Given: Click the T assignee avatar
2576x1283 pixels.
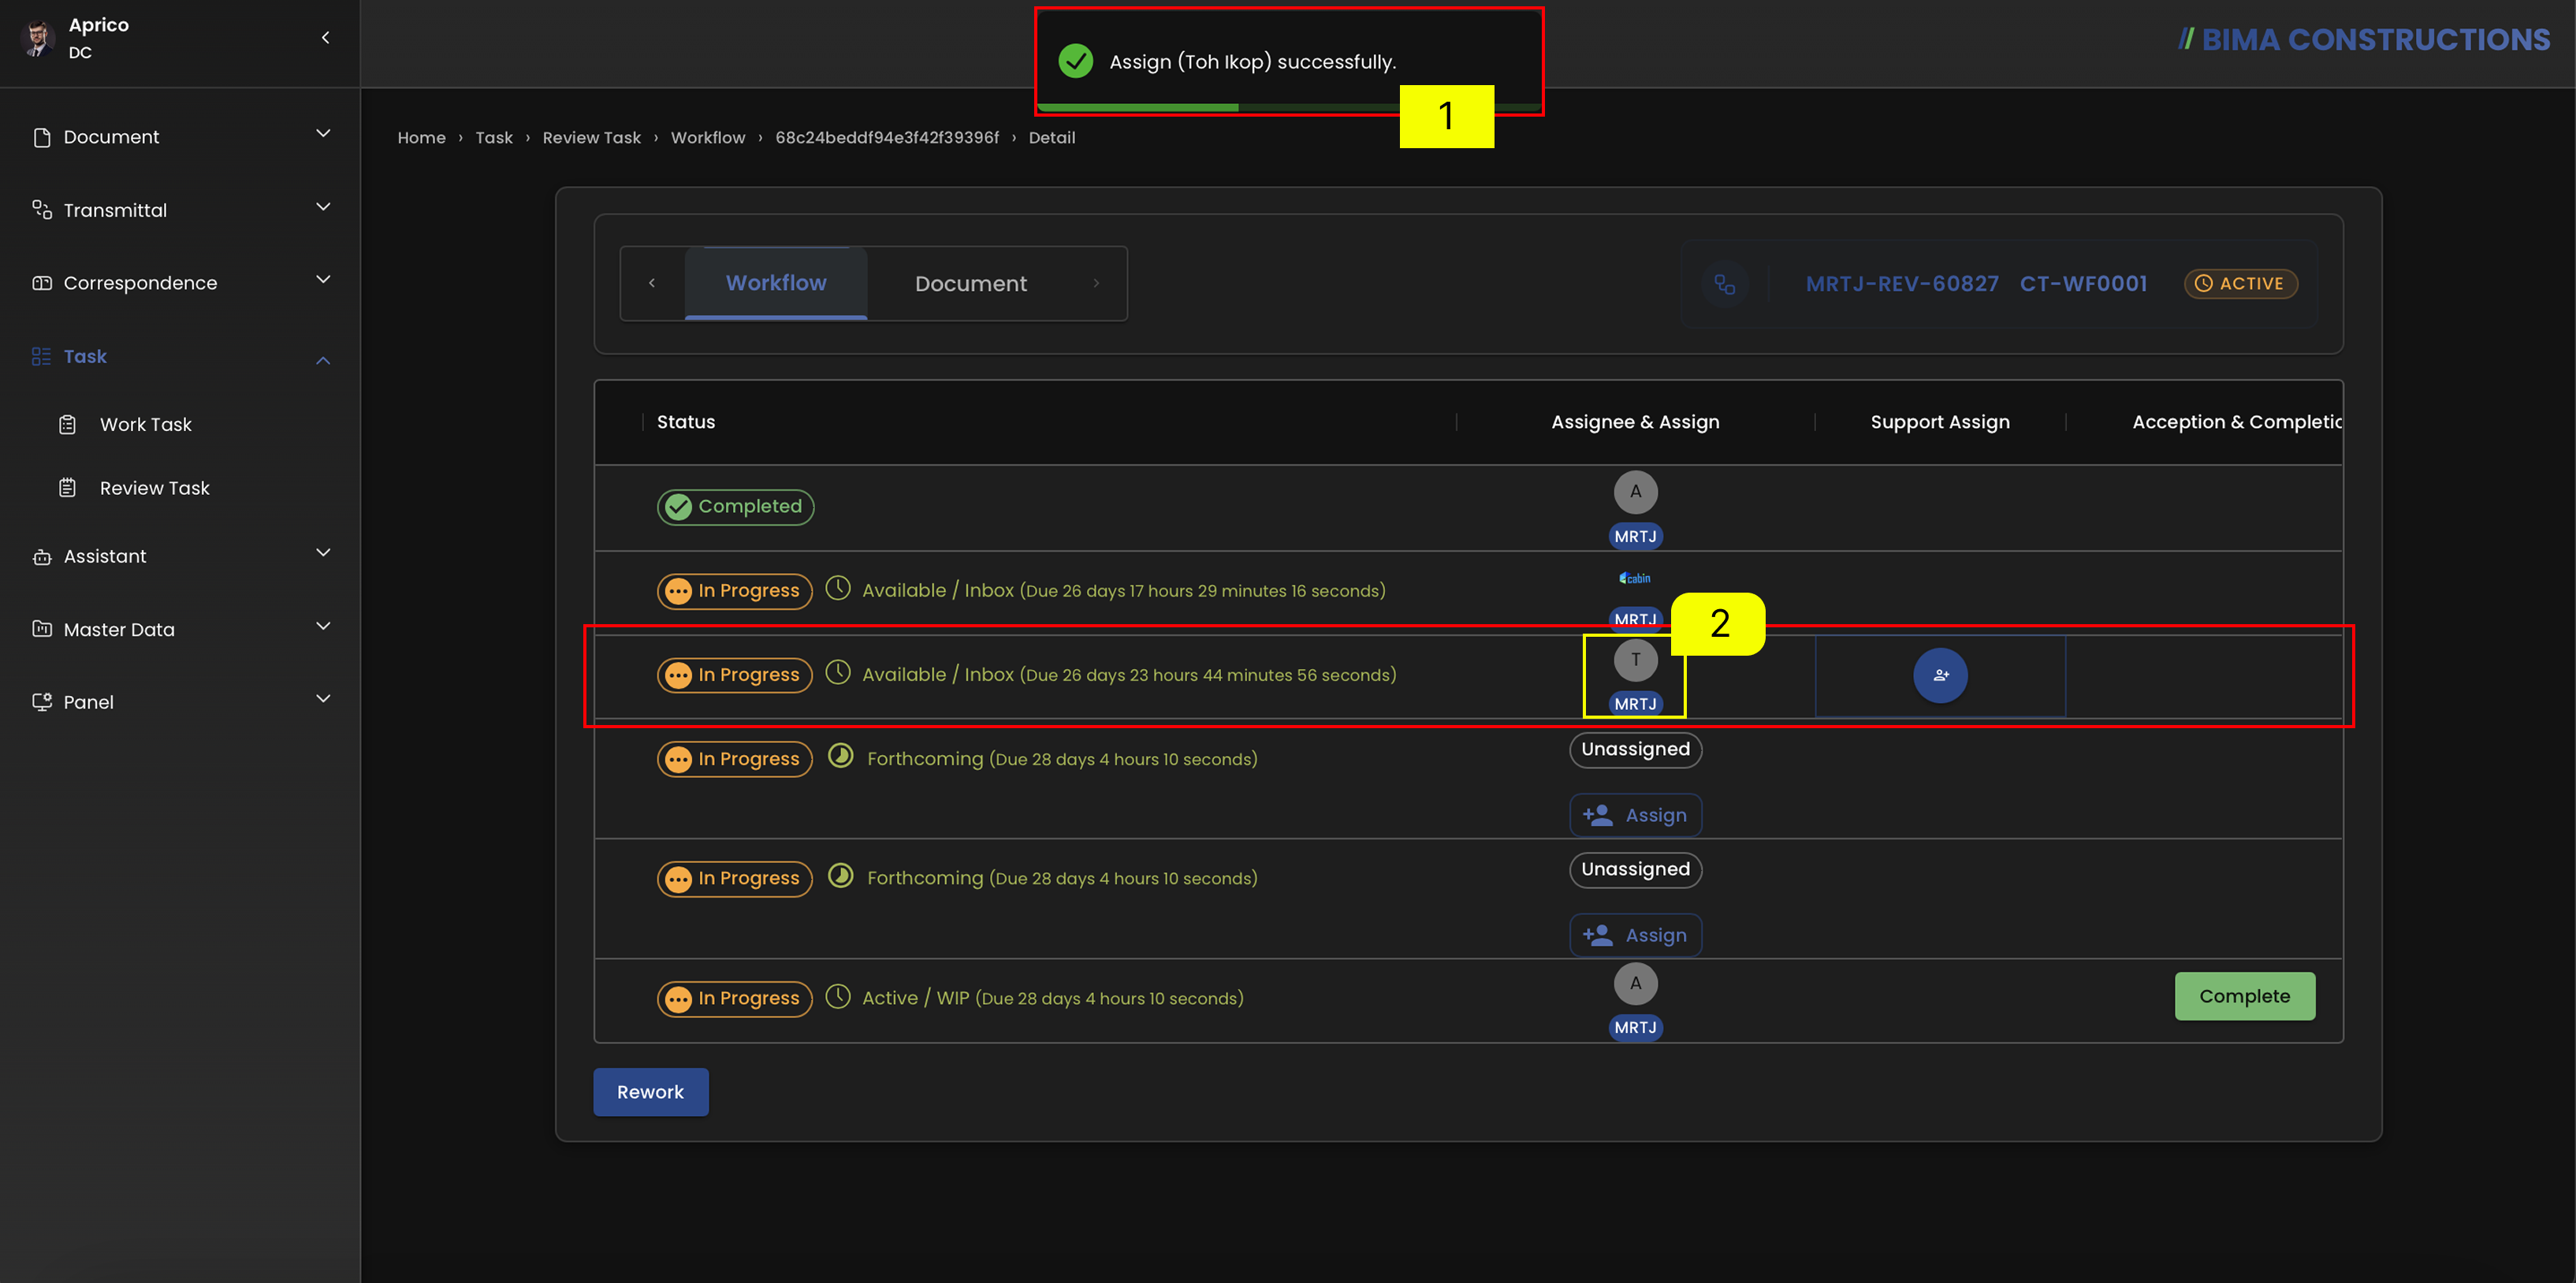Looking at the screenshot, I should coord(1635,660).
